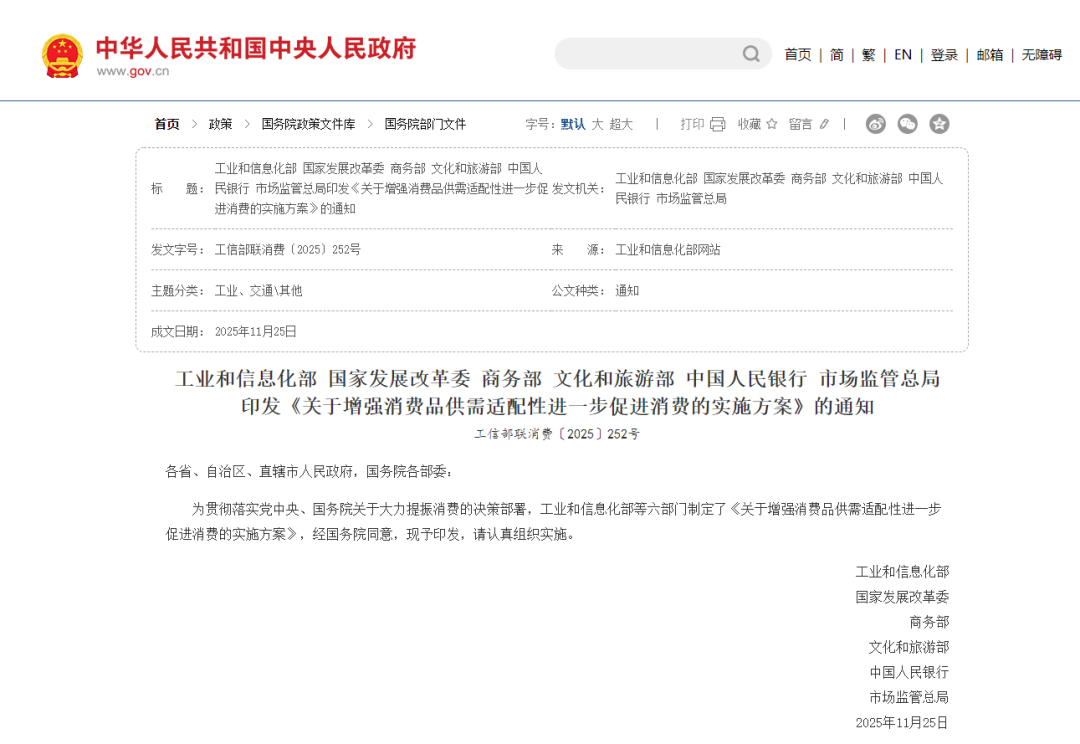Click the star icon next to 收藏

point(771,124)
